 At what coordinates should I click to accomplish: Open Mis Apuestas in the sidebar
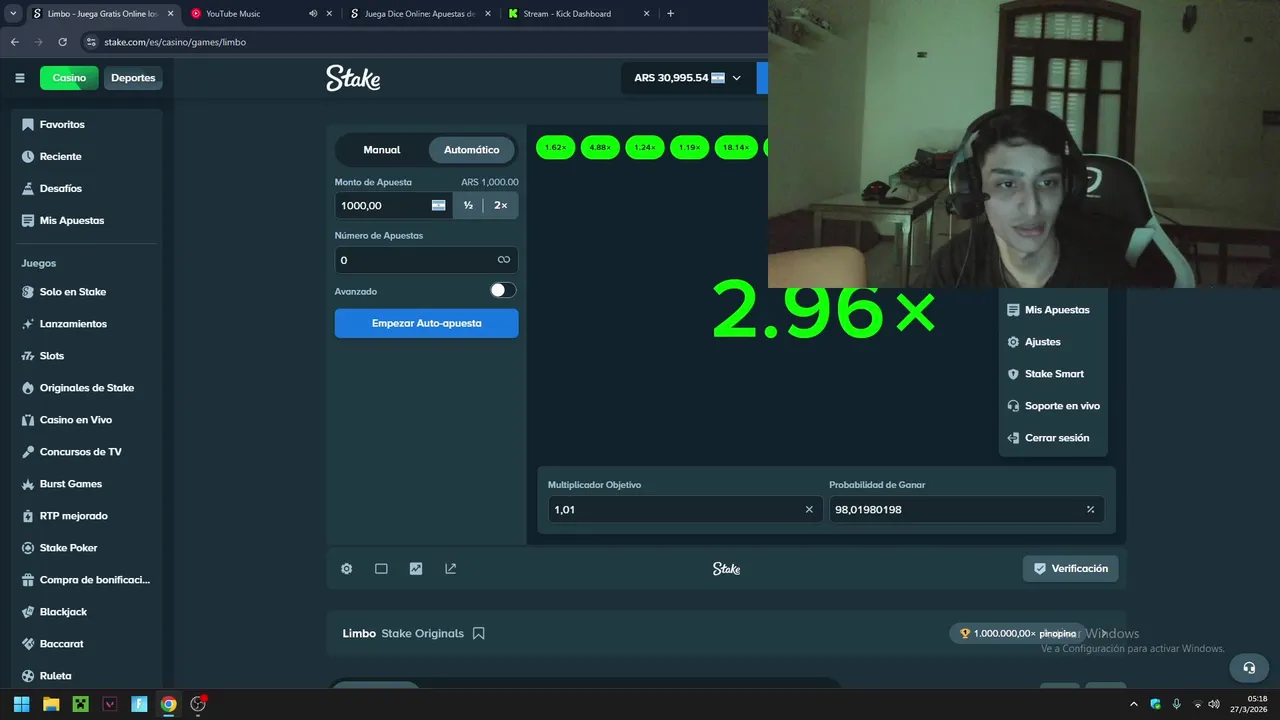(86, 220)
